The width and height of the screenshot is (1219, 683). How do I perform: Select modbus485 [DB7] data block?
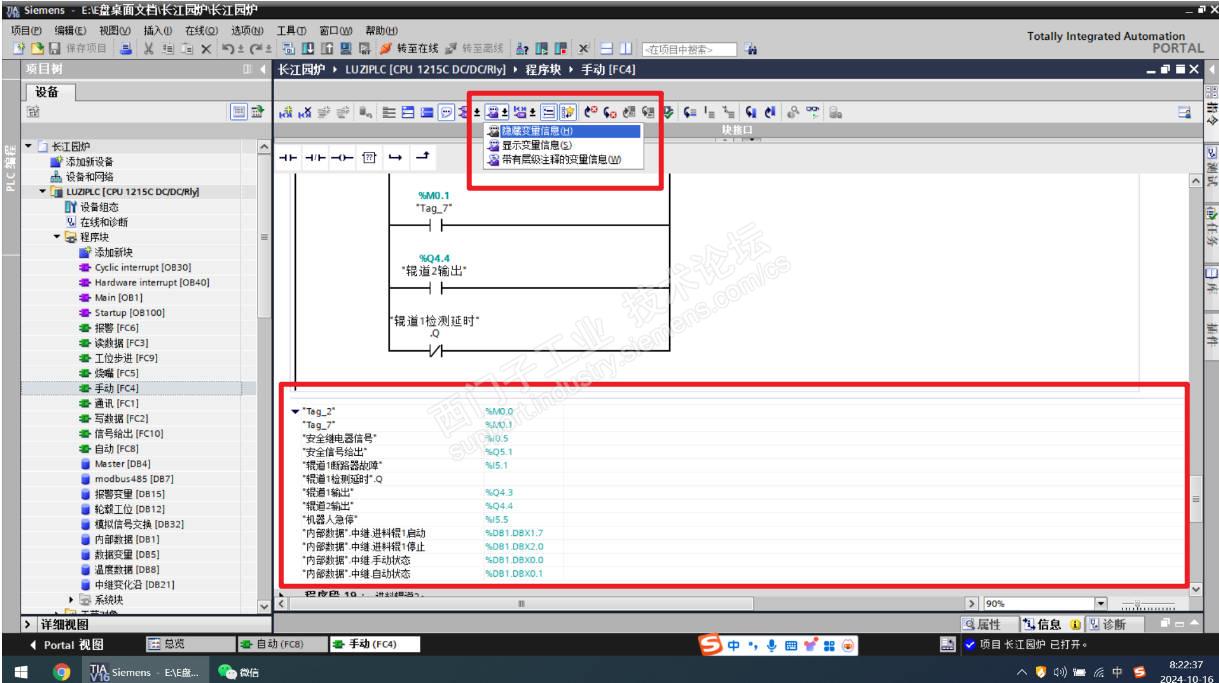pyautogui.click(x=134, y=479)
